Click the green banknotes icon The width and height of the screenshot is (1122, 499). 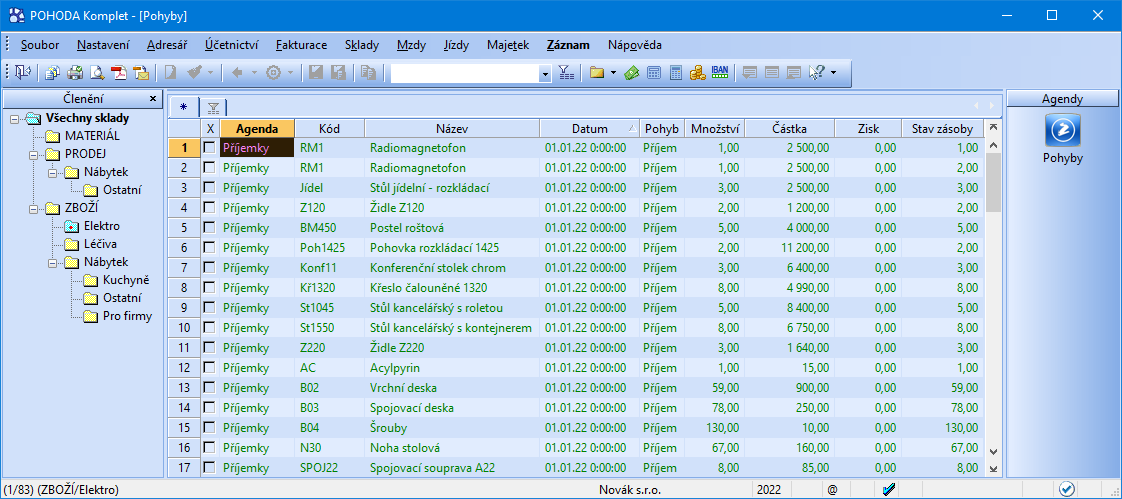tap(630, 73)
